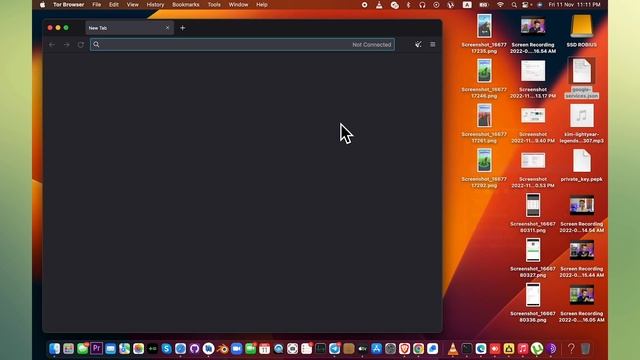The height and width of the screenshot is (360, 640).
Task: Select Screen Recording 16.54 AM file
Action: tap(533, 35)
